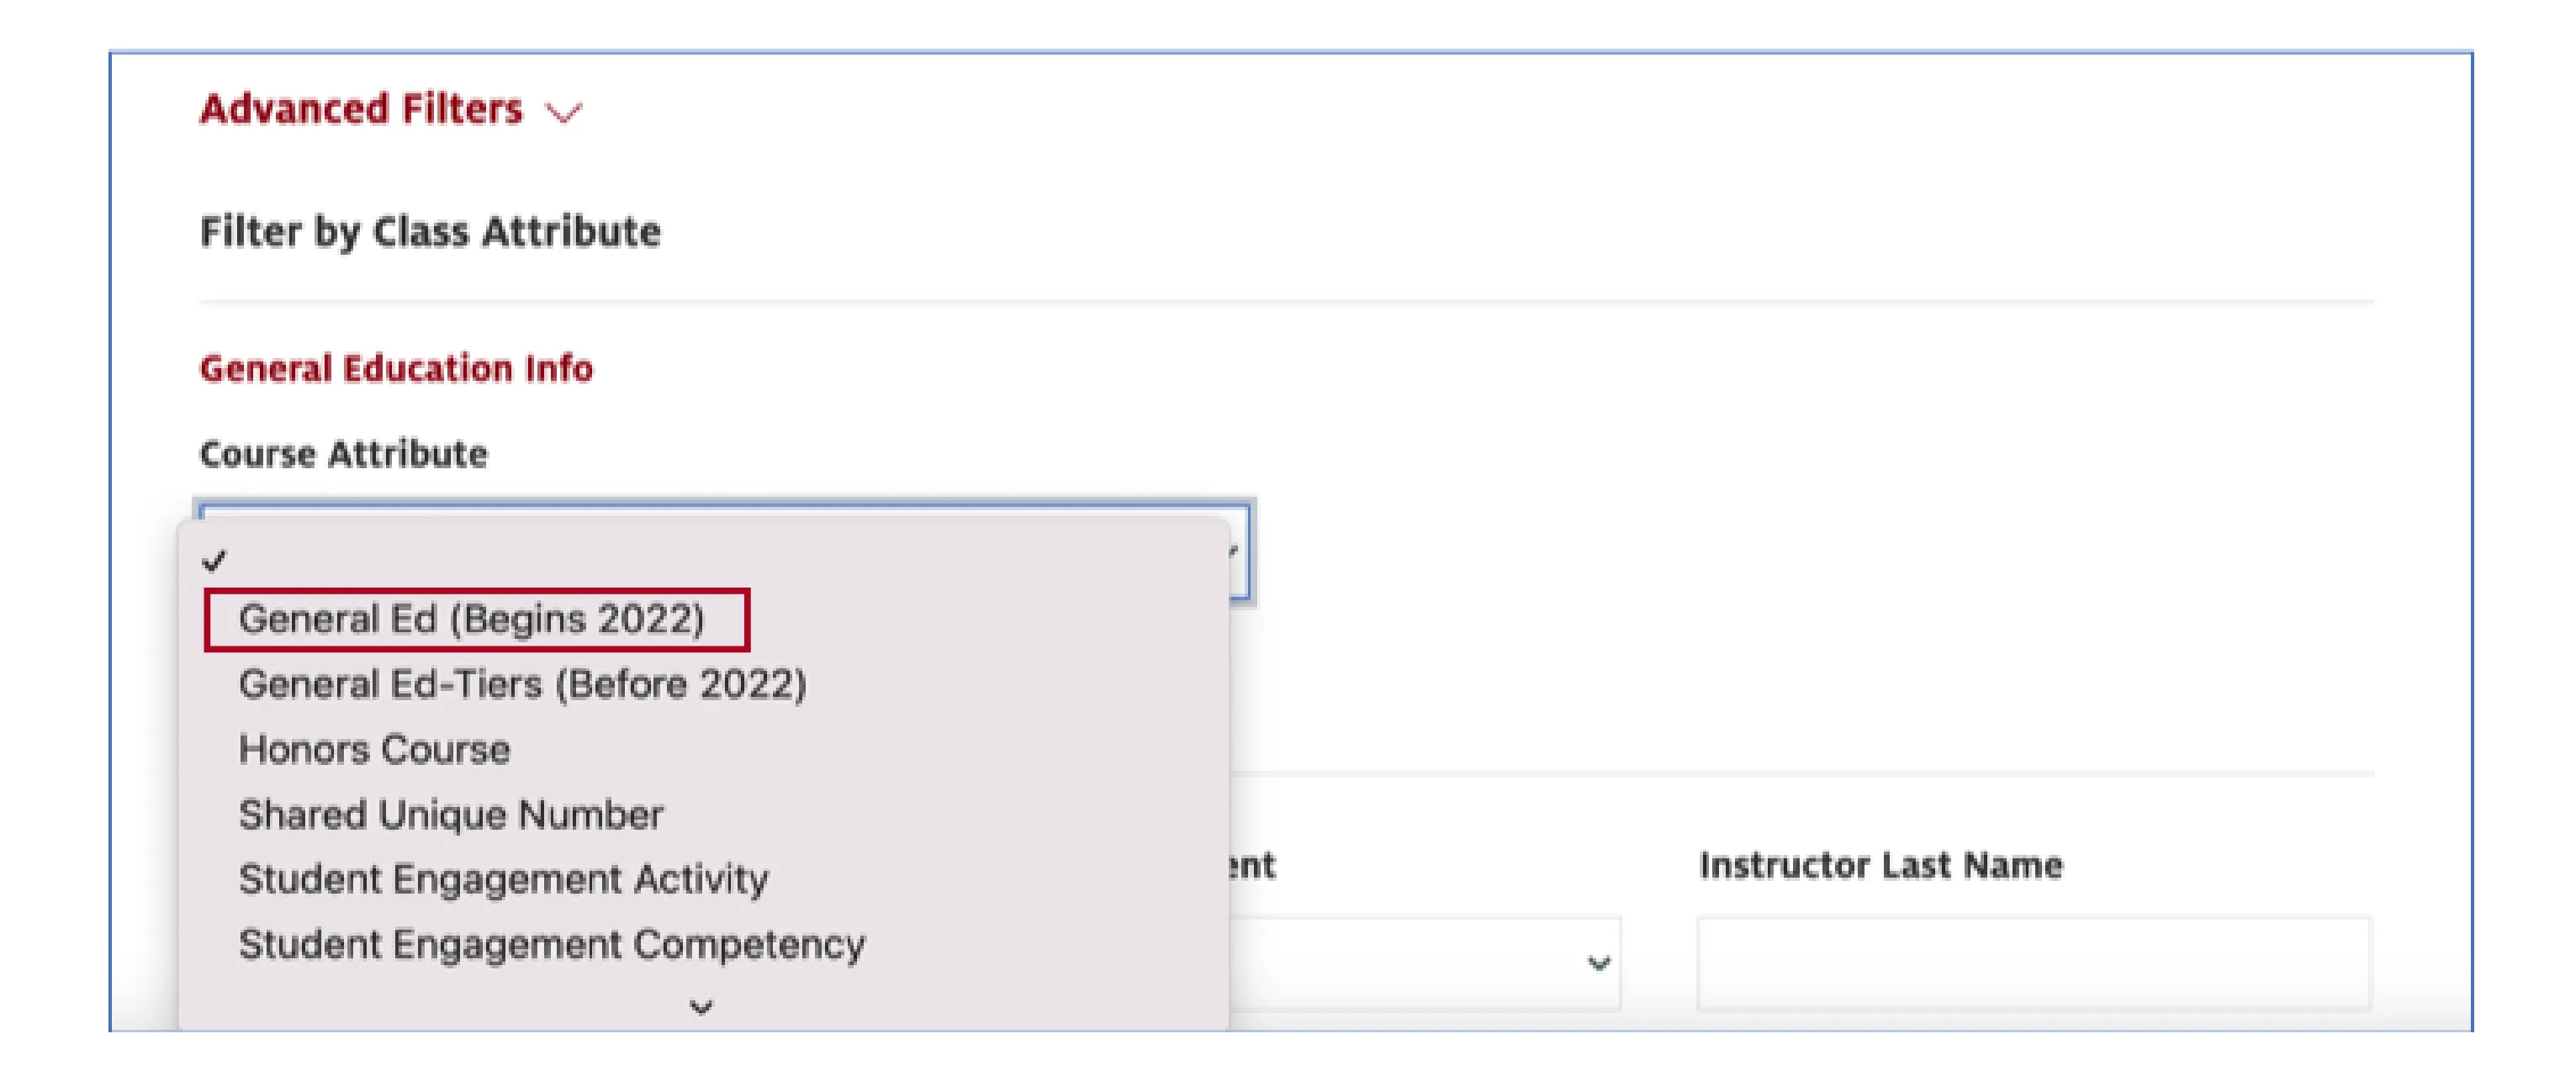Select General Ed (Begins 2022) option
This screenshot has width=2576, height=1076.
click(x=472, y=620)
